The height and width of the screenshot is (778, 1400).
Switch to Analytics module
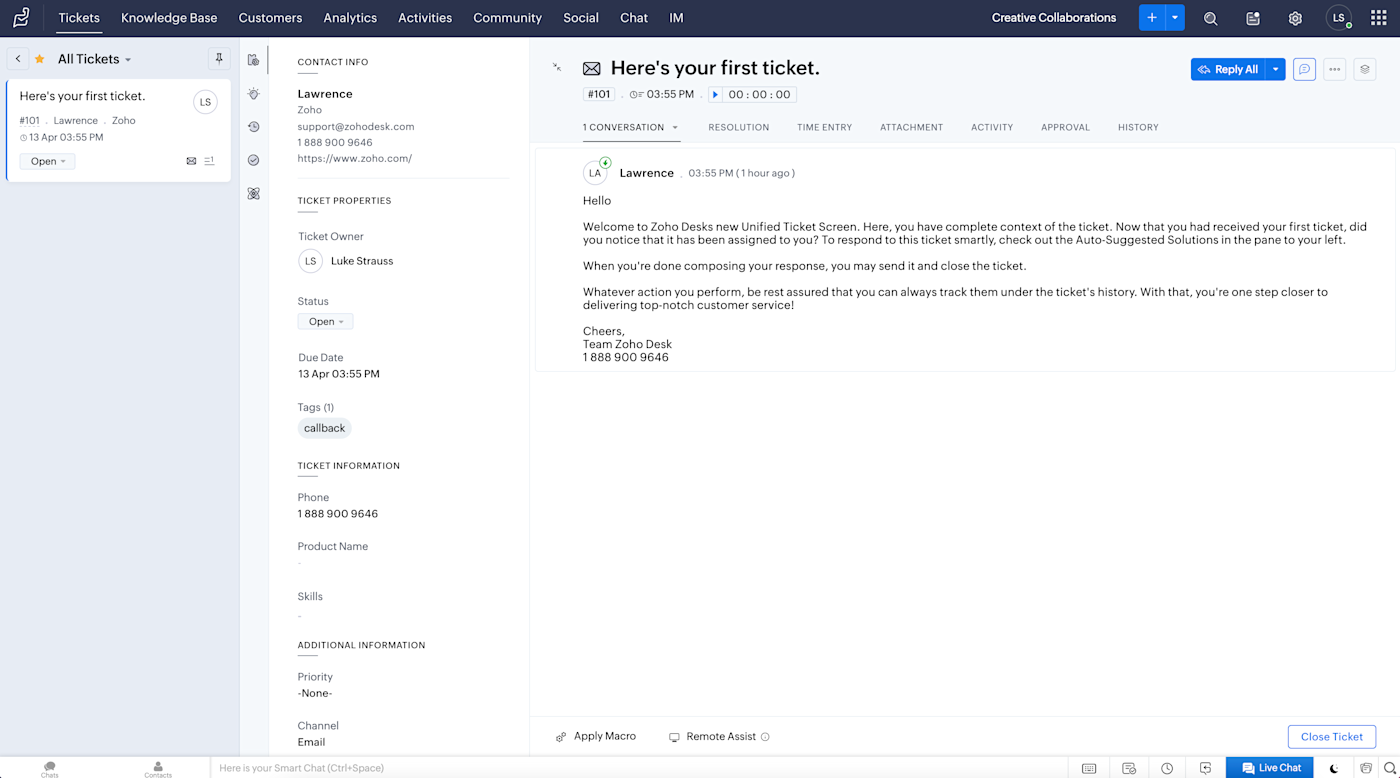[350, 18]
